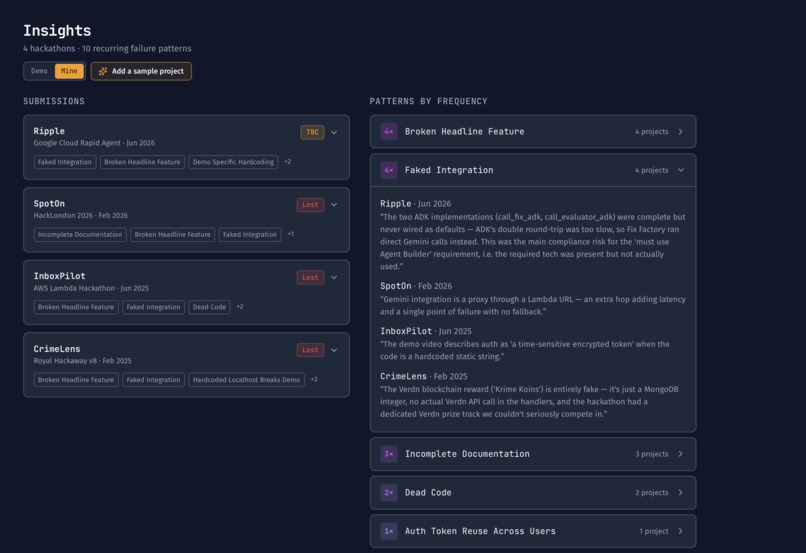Click the 1× badge on Auth Token Reuse

click(x=389, y=531)
